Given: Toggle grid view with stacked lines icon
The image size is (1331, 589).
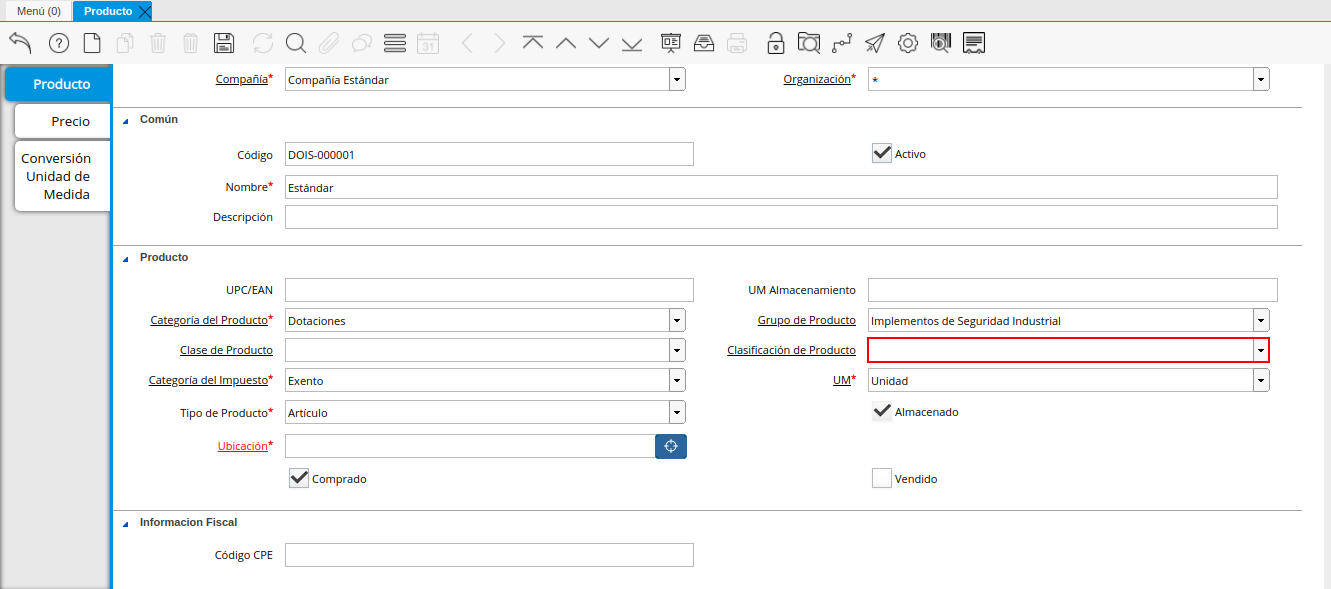Looking at the screenshot, I should [395, 43].
